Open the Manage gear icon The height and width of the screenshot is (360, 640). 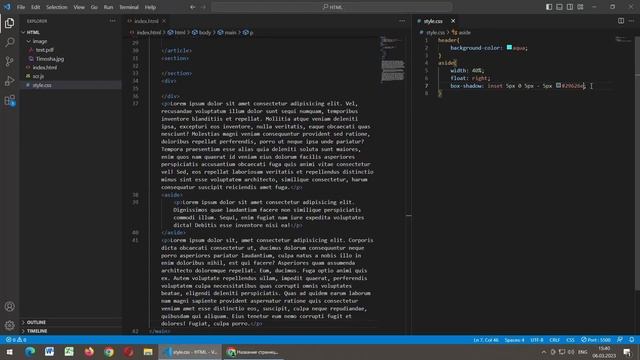[x=9, y=325]
